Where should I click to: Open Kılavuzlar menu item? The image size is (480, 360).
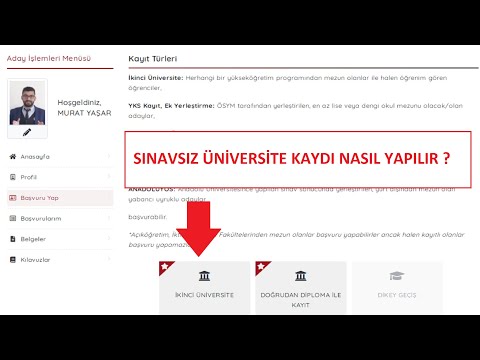click(60, 260)
